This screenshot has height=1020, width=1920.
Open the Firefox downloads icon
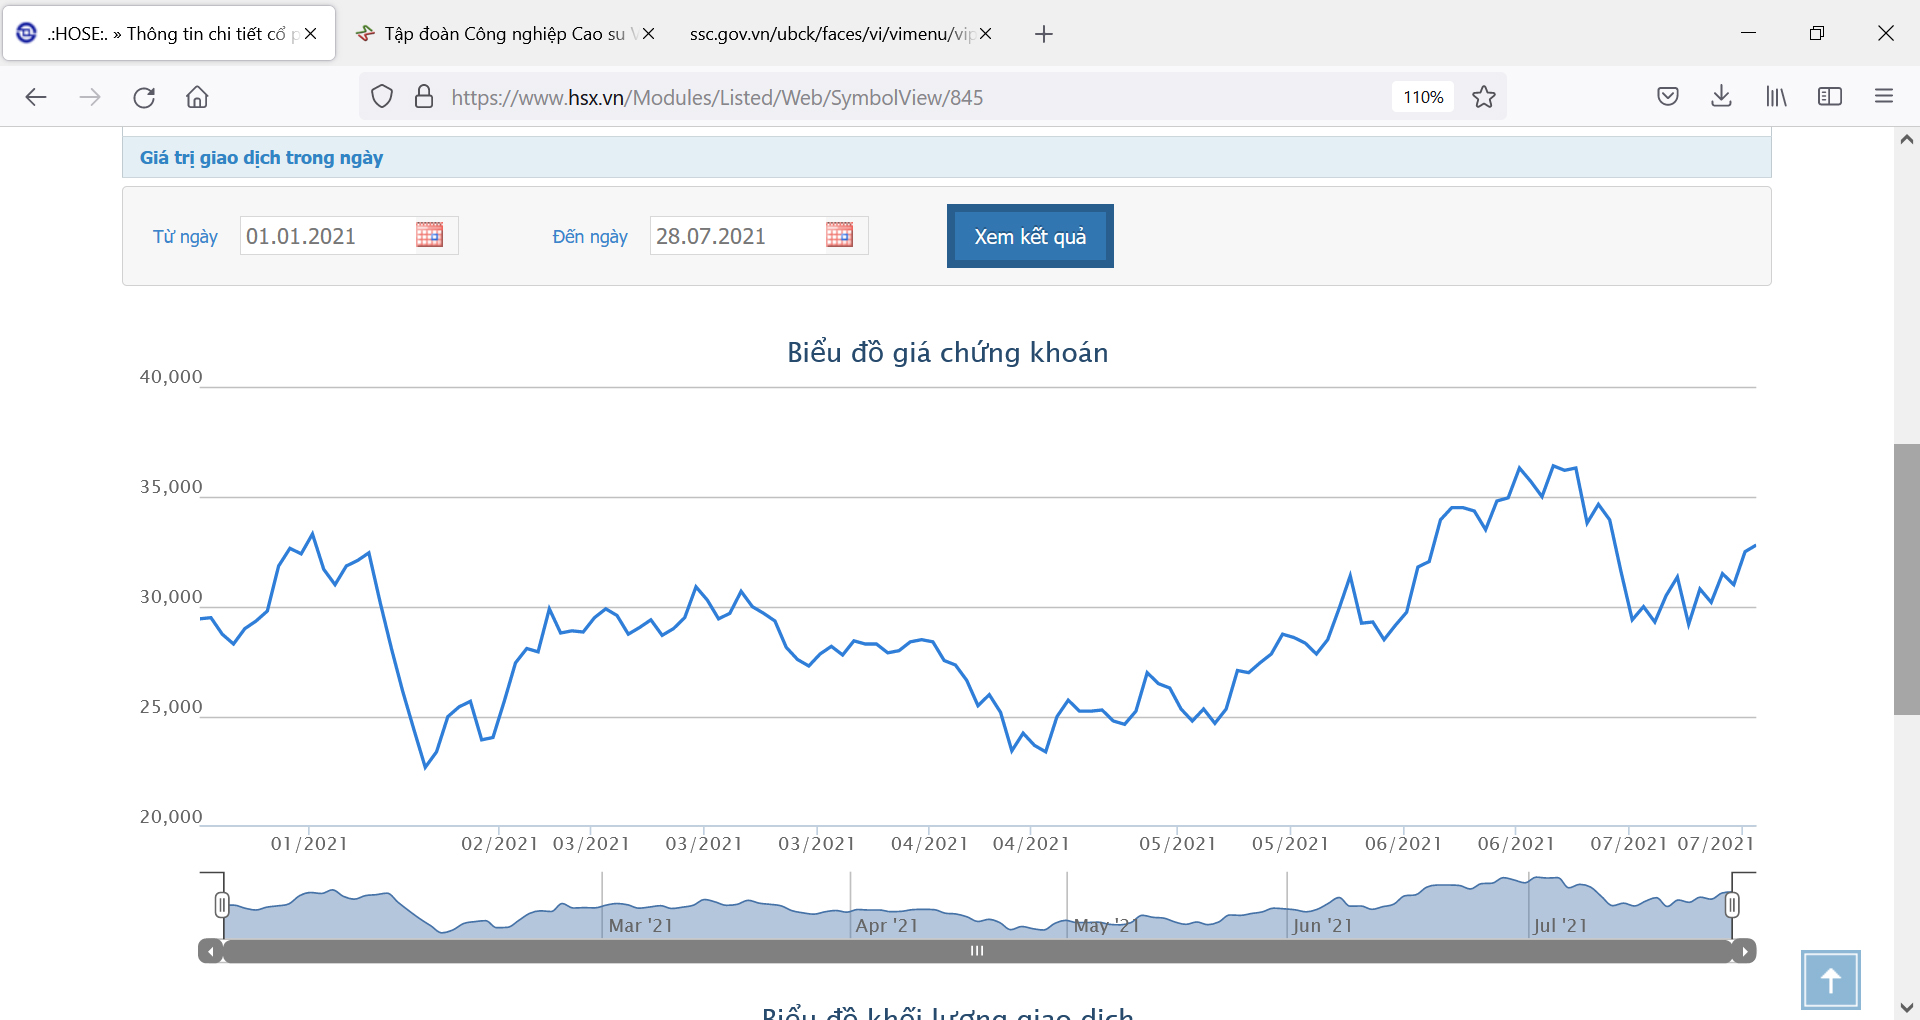point(1721,97)
